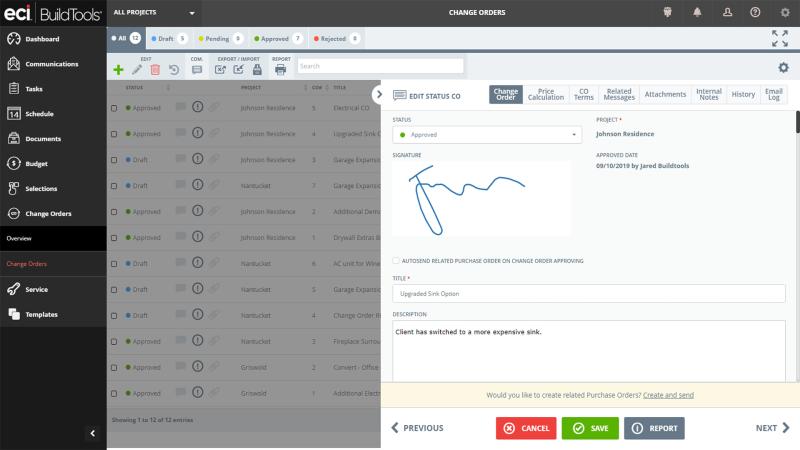Click the second export/import icon
The height and width of the screenshot is (450, 800).
coord(239,70)
